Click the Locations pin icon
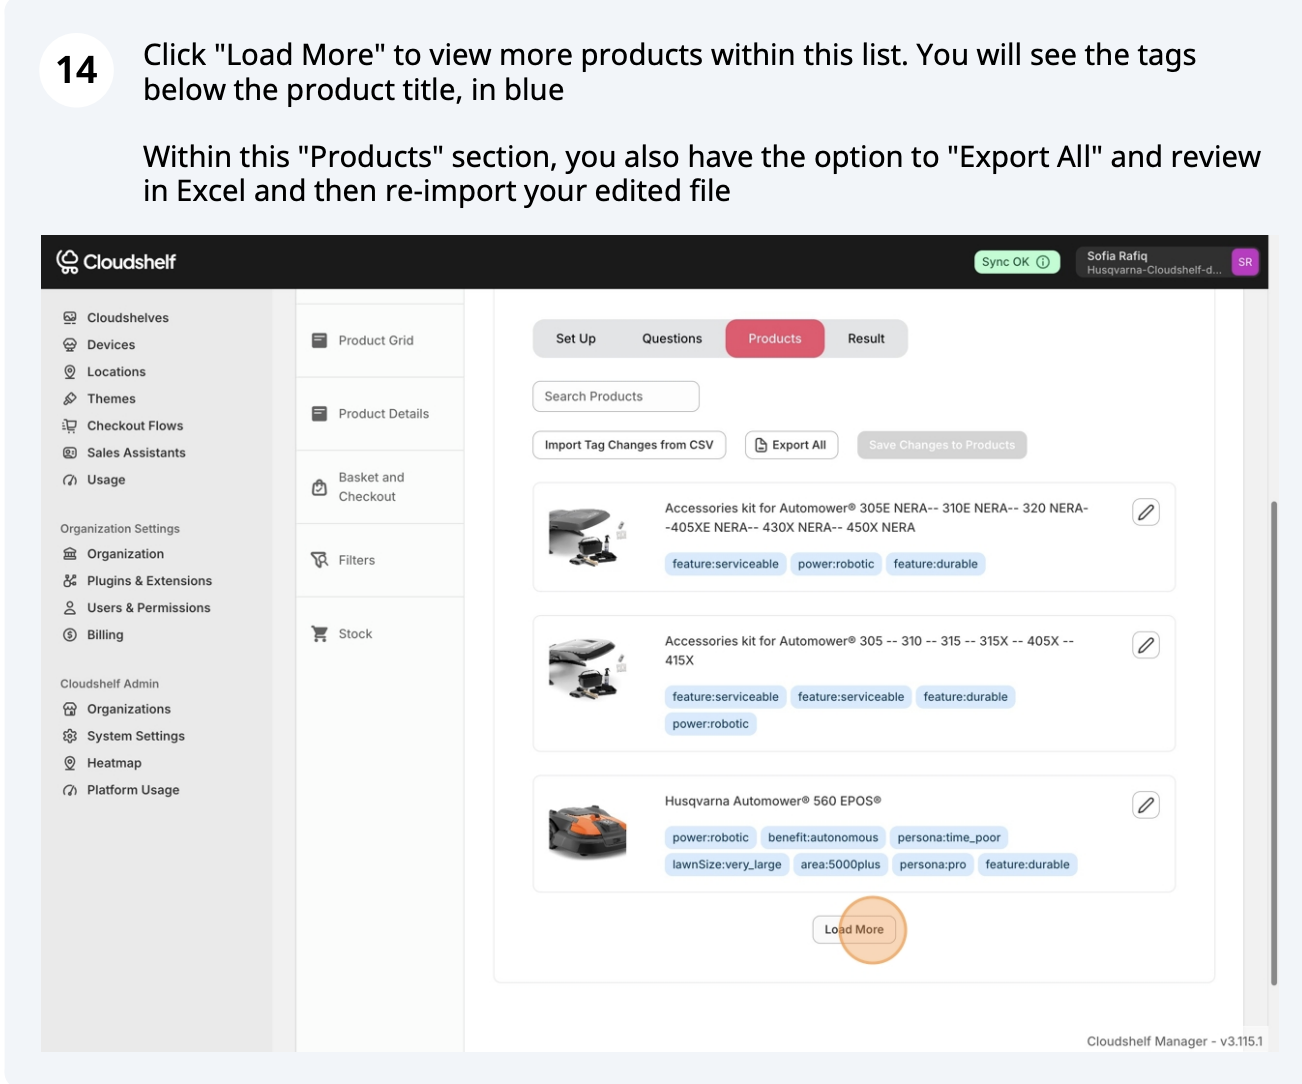 [70, 372]
